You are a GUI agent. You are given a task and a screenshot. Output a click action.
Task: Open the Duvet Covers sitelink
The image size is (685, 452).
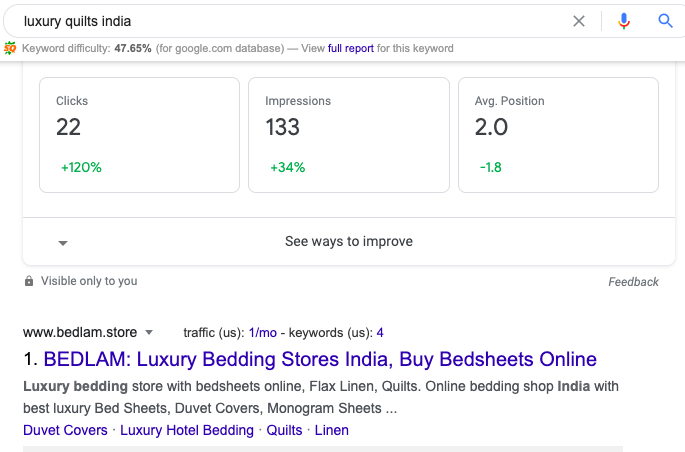(x=65, y=430)
